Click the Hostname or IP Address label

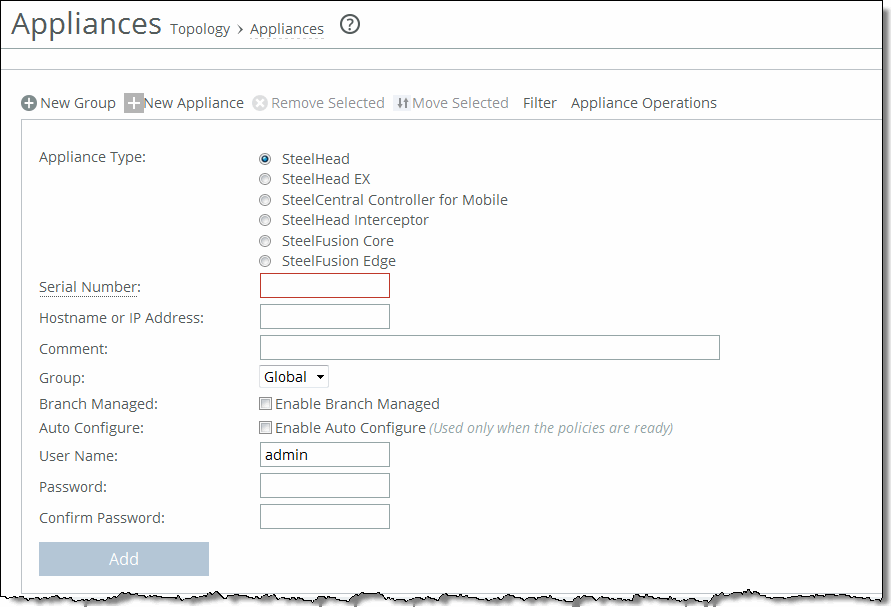(122, 318)
